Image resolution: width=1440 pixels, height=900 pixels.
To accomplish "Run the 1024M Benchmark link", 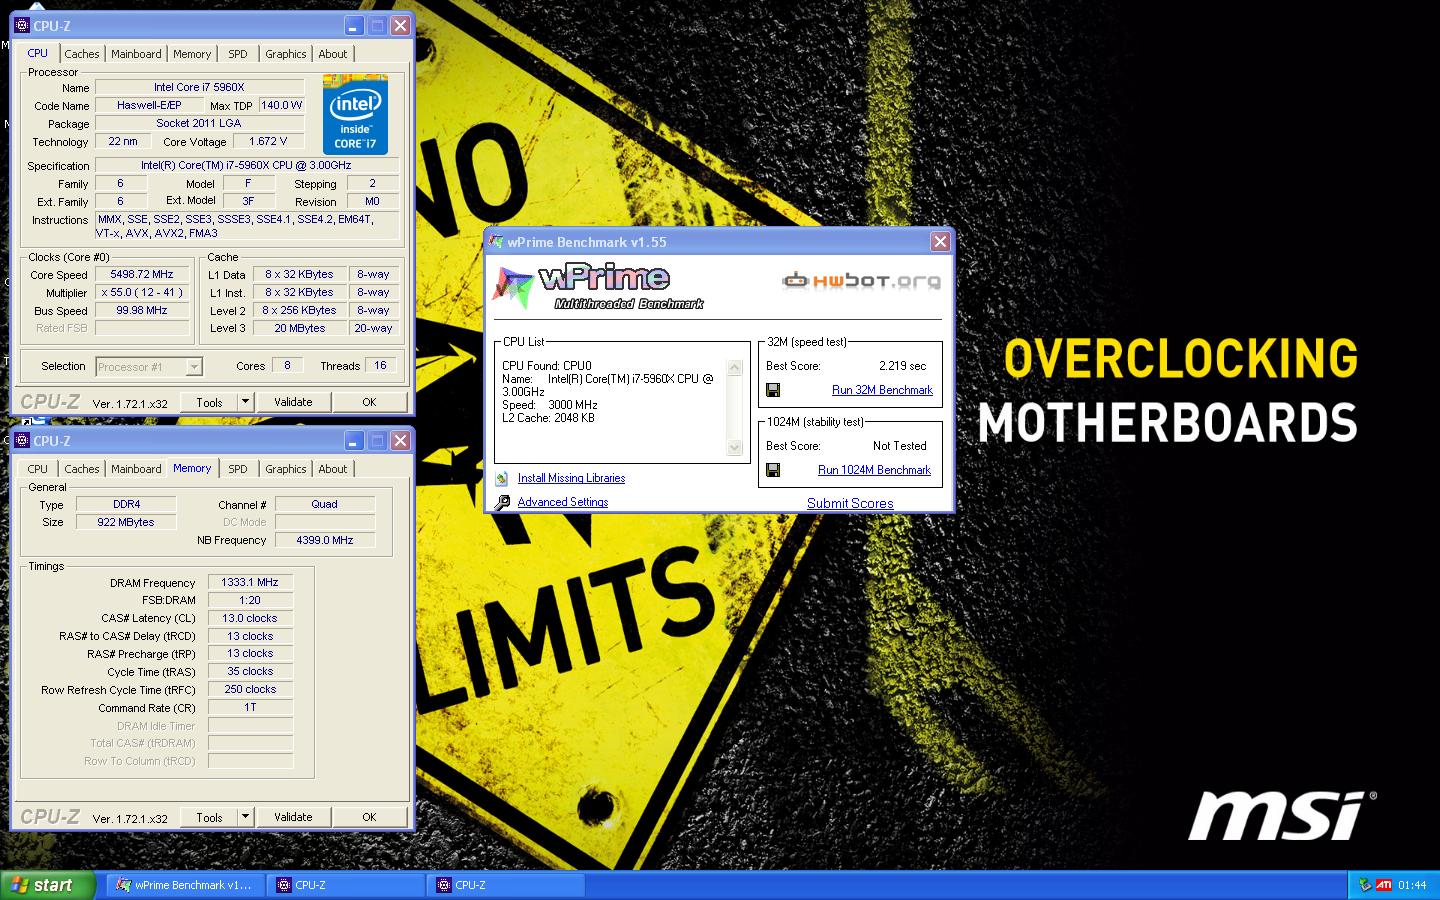I will point(874,470).
